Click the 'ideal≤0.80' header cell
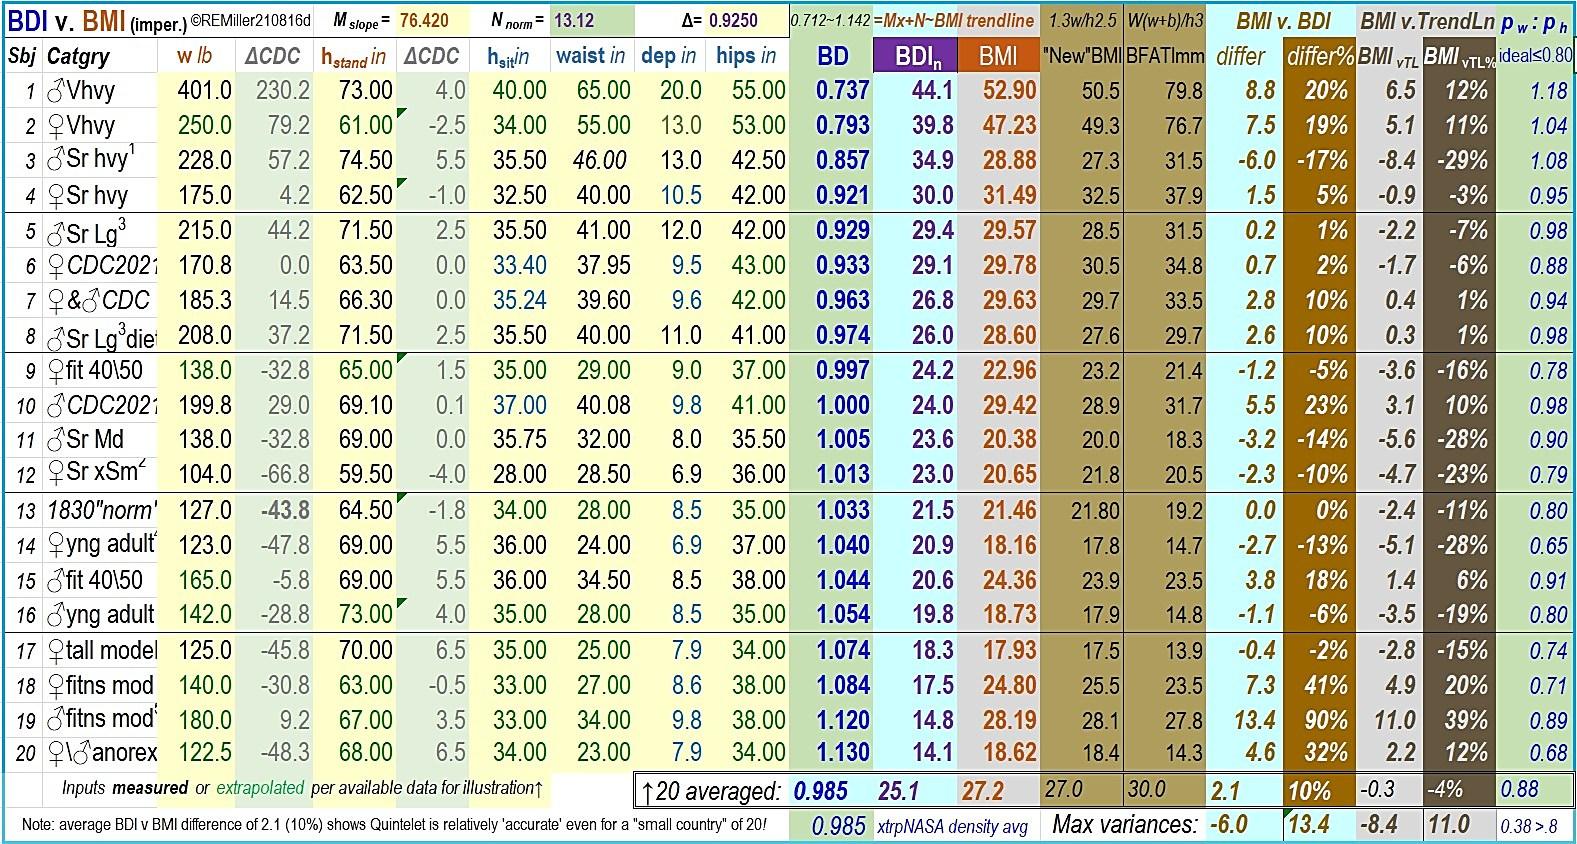 click(x=1536, y=56)
